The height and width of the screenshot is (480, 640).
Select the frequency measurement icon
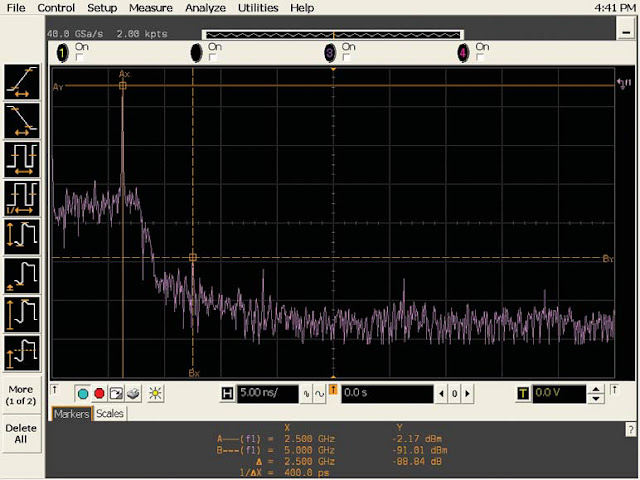tap(22, 198)
